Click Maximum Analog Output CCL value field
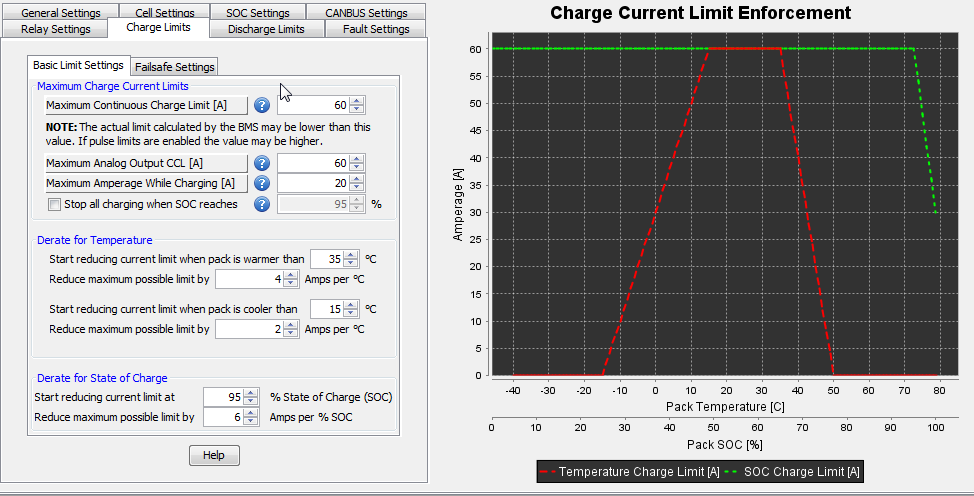974x496 pixels. click(x=312, y=163)
